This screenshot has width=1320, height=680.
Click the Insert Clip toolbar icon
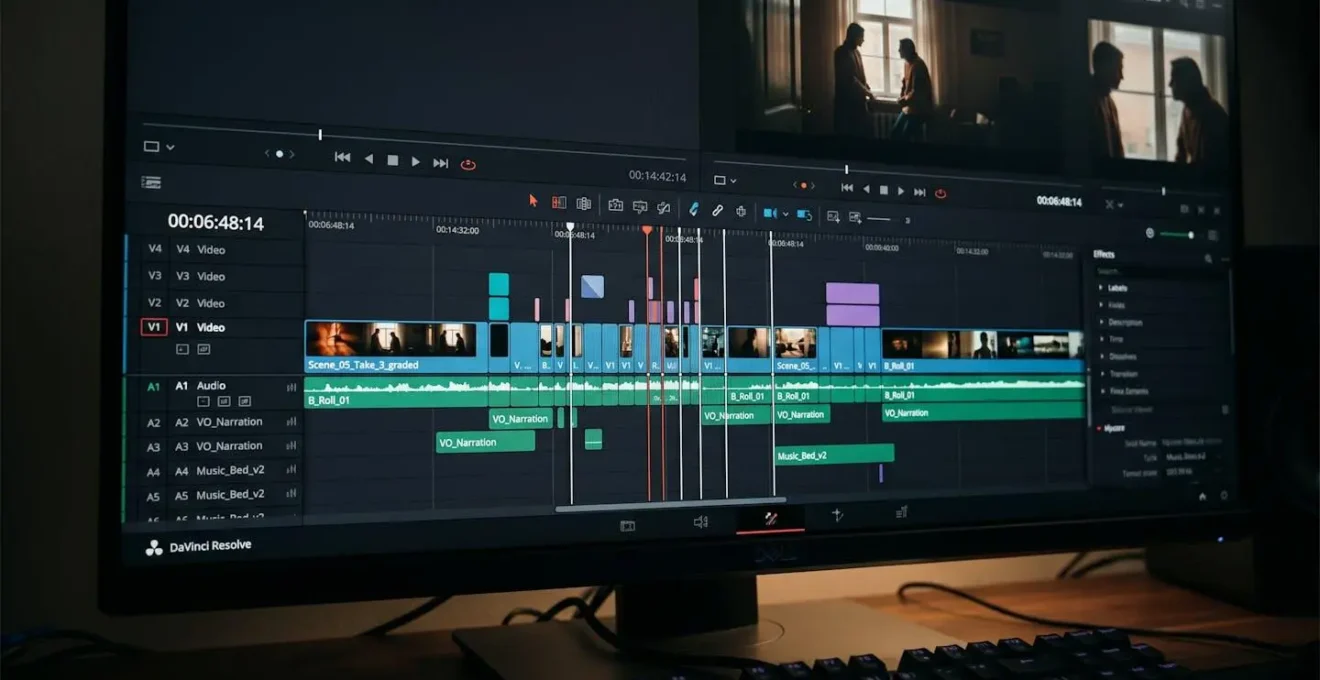pos(616,205)
